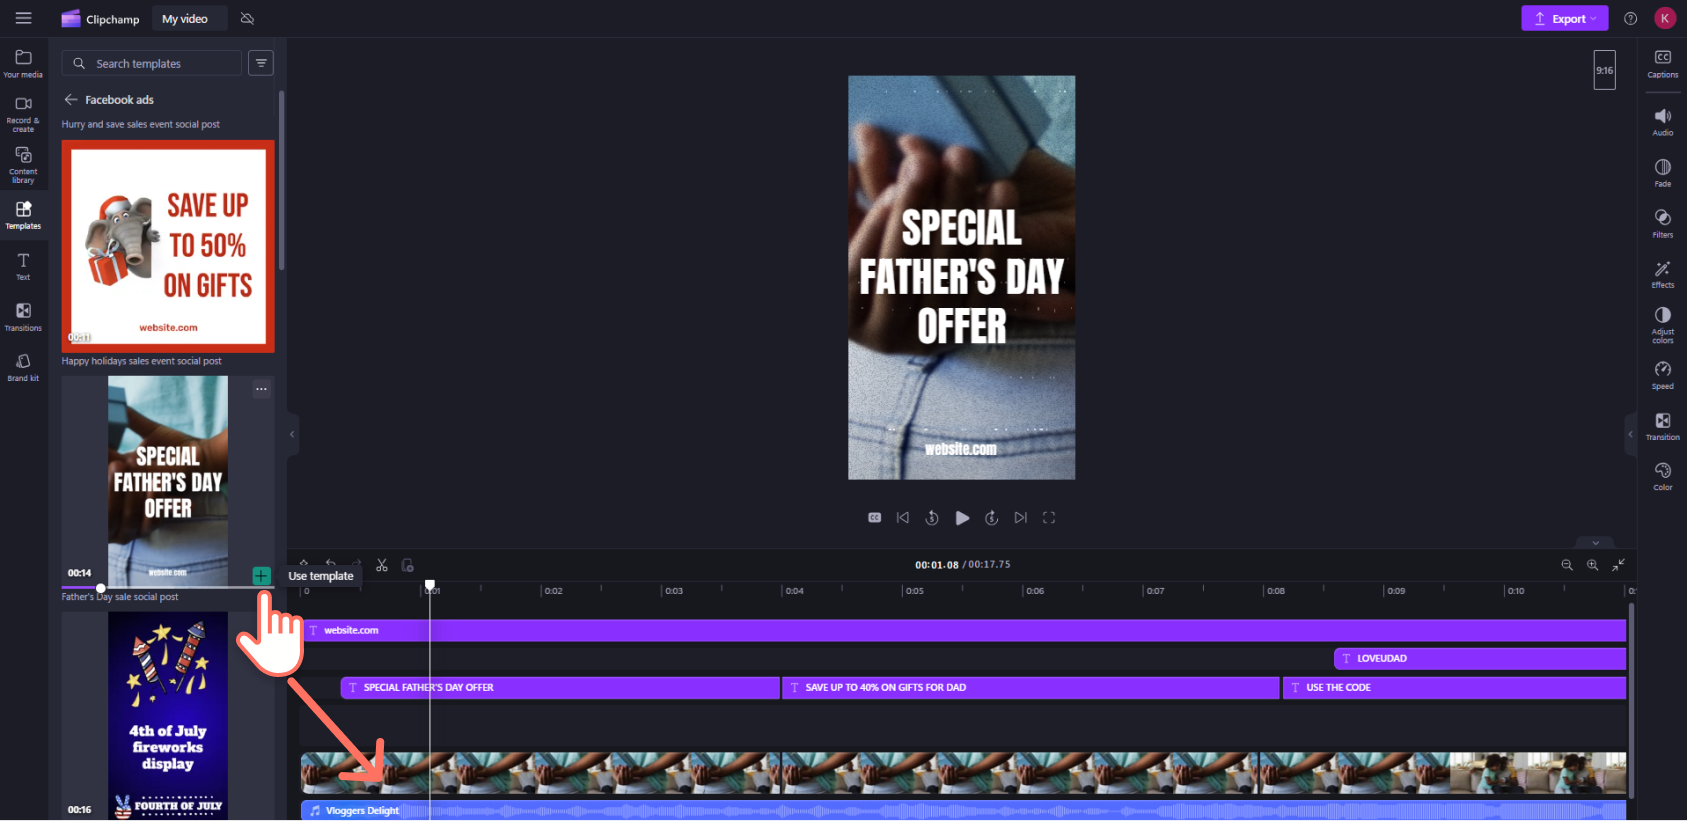Collapse the left templates panel
The height and width of the screenshot is (821, 1687).
(x=292, y=434)
